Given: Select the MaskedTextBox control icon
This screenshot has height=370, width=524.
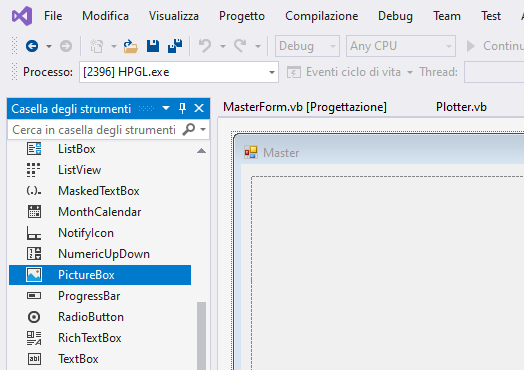Looking at the screenshot, I should tap(34, 191).
